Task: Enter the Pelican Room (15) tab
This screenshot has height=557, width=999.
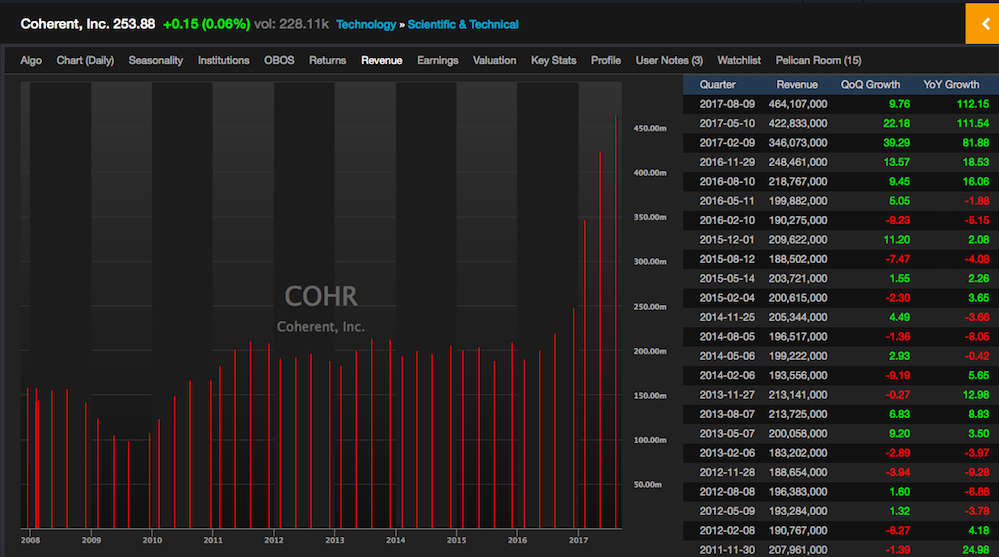Action: click(818, 61)
